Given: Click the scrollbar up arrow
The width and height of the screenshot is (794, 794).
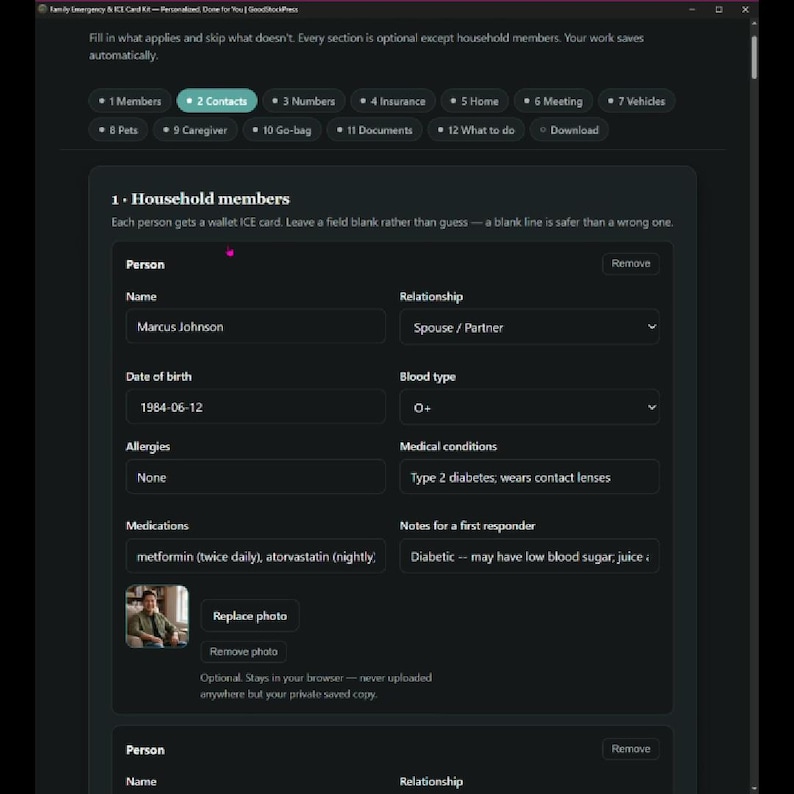Looking at the screenshot, I should click(x=754, y=23).
